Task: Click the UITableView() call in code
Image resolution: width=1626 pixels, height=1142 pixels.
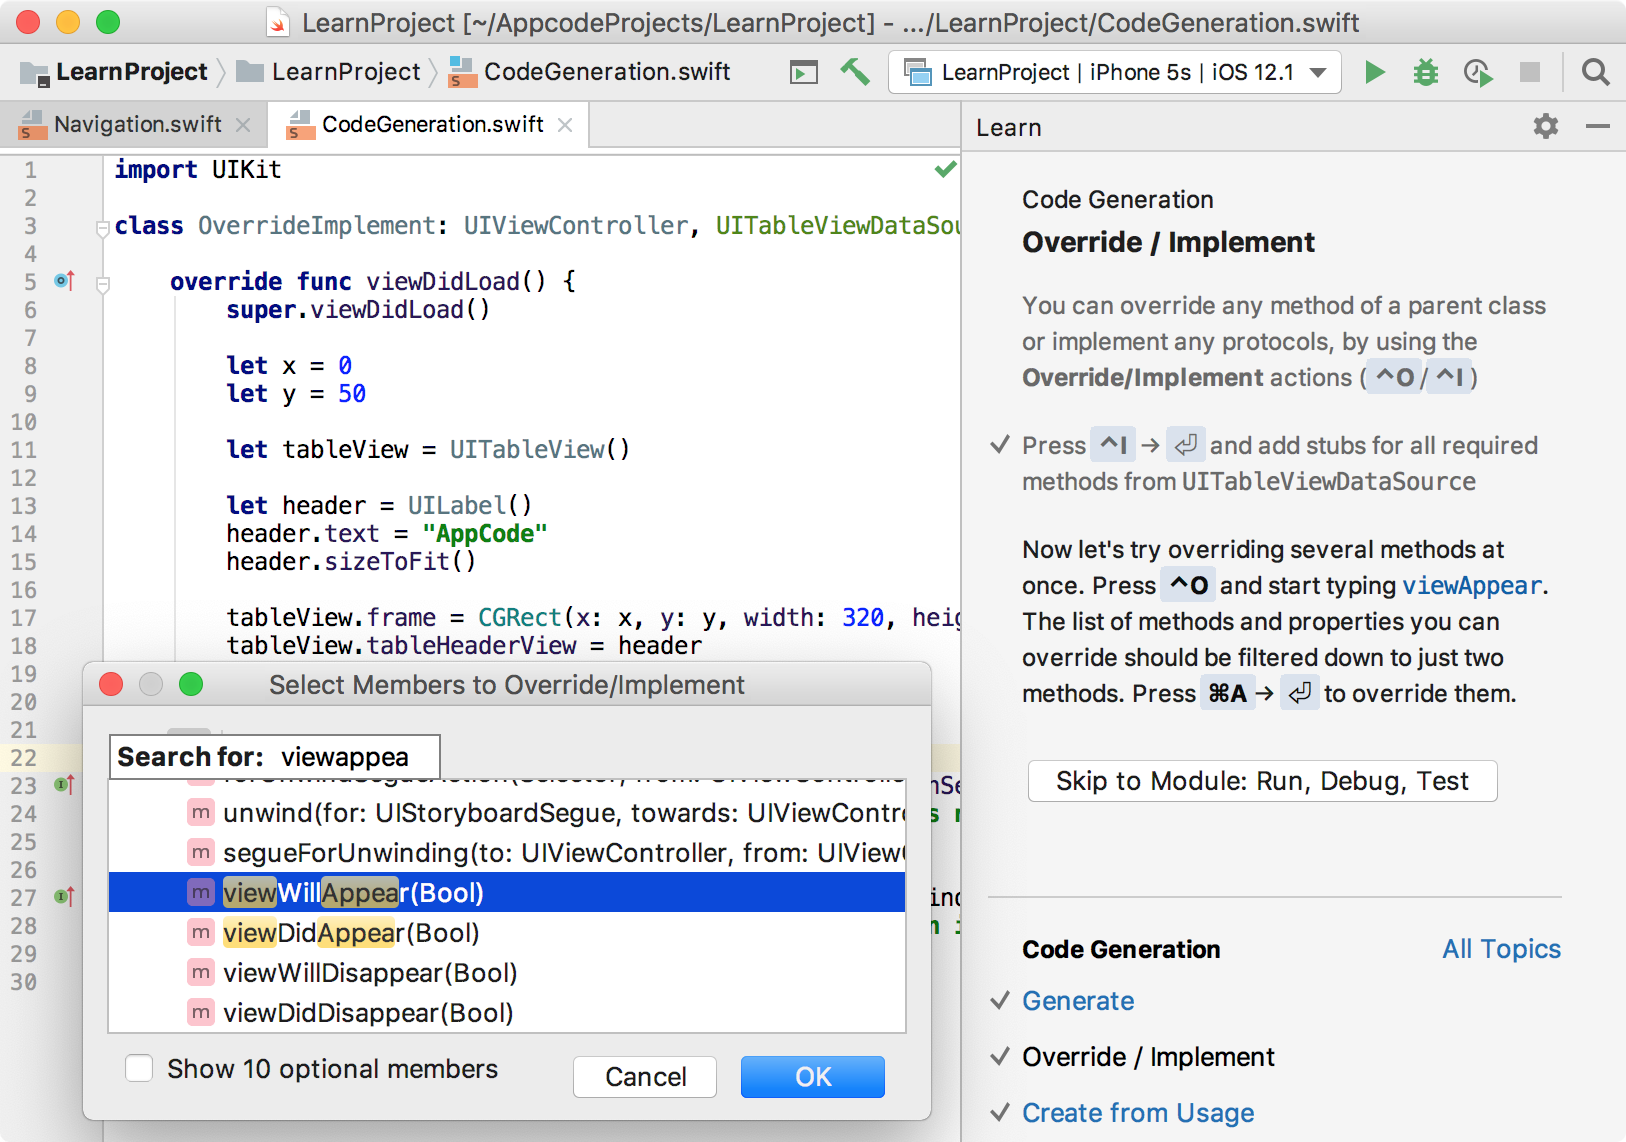Action: pyautogui.click(x=540, y=449)
